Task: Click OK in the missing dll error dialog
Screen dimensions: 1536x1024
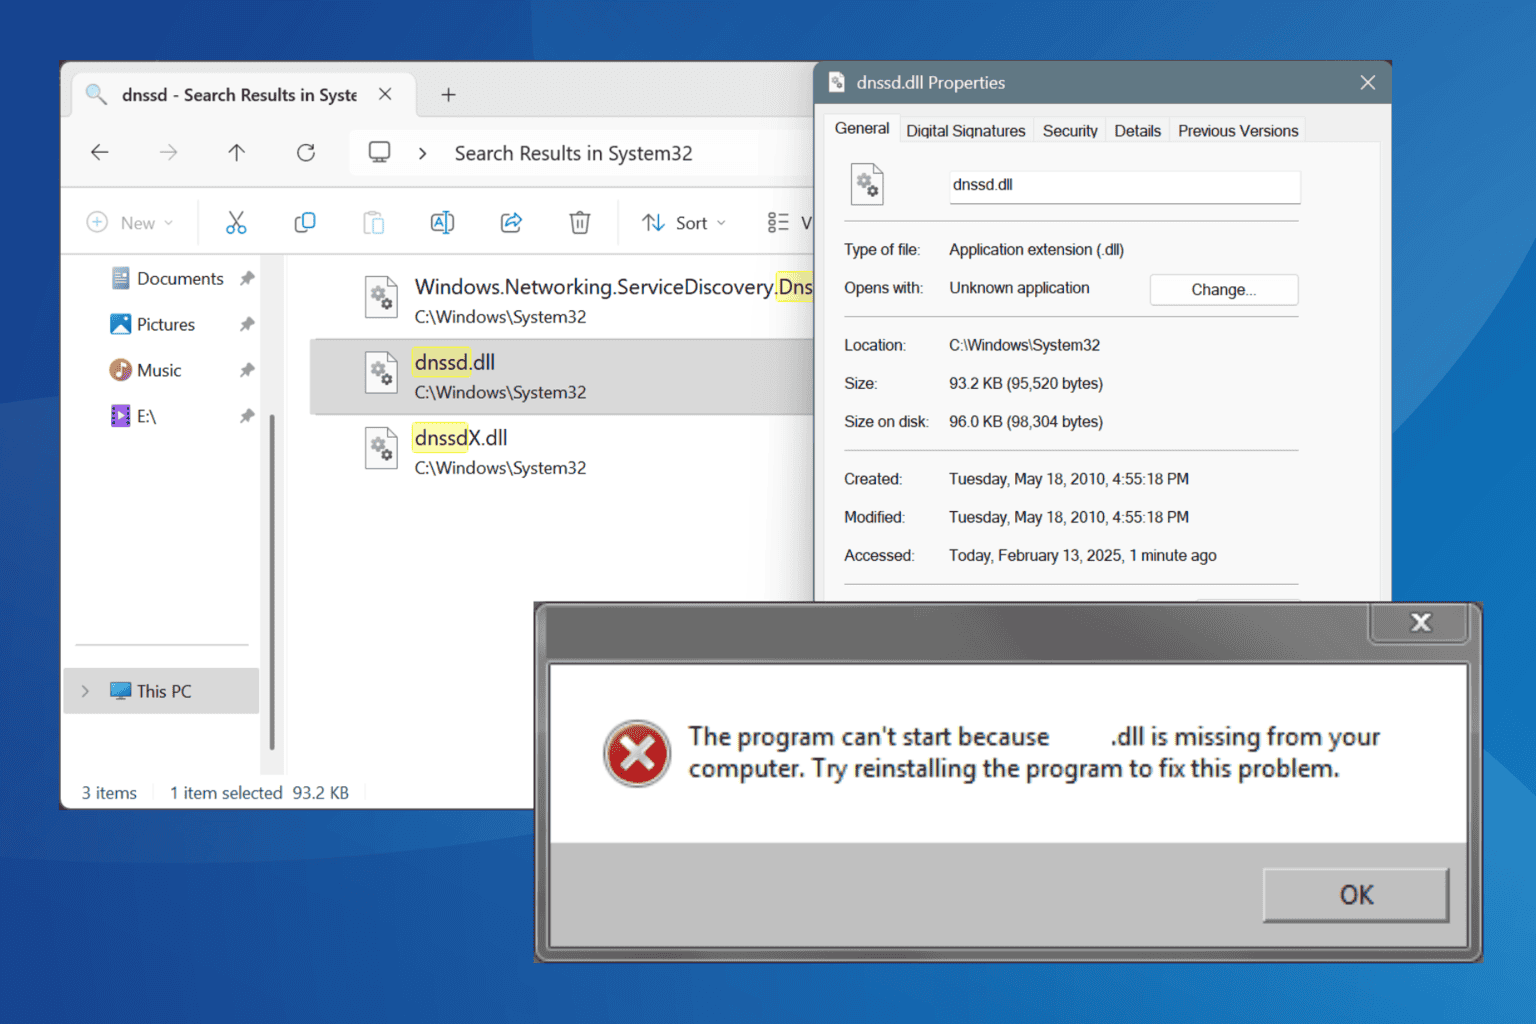Action: coord(1356,894)
